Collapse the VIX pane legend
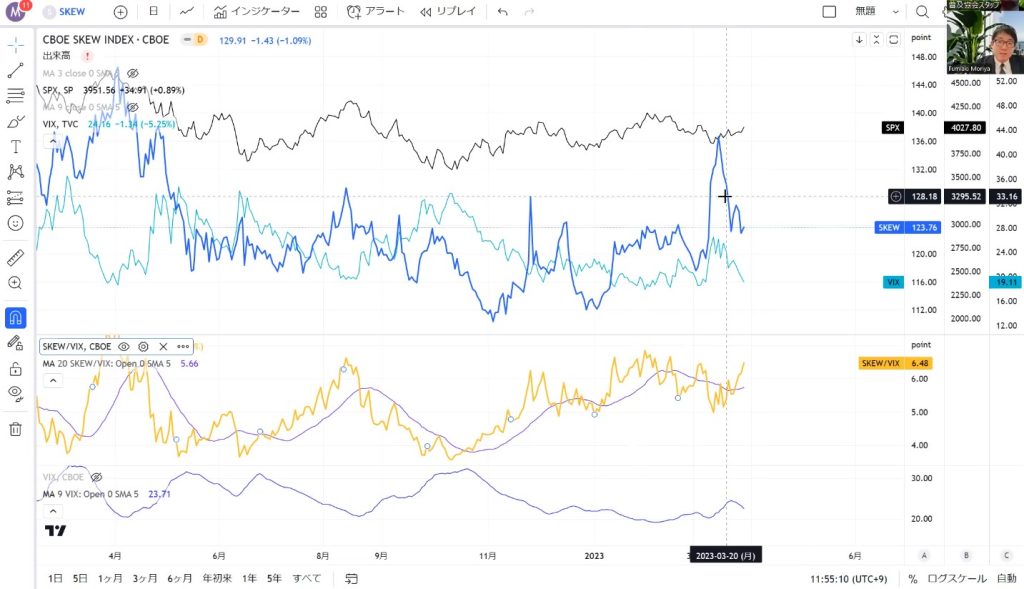 click(53, 511)
